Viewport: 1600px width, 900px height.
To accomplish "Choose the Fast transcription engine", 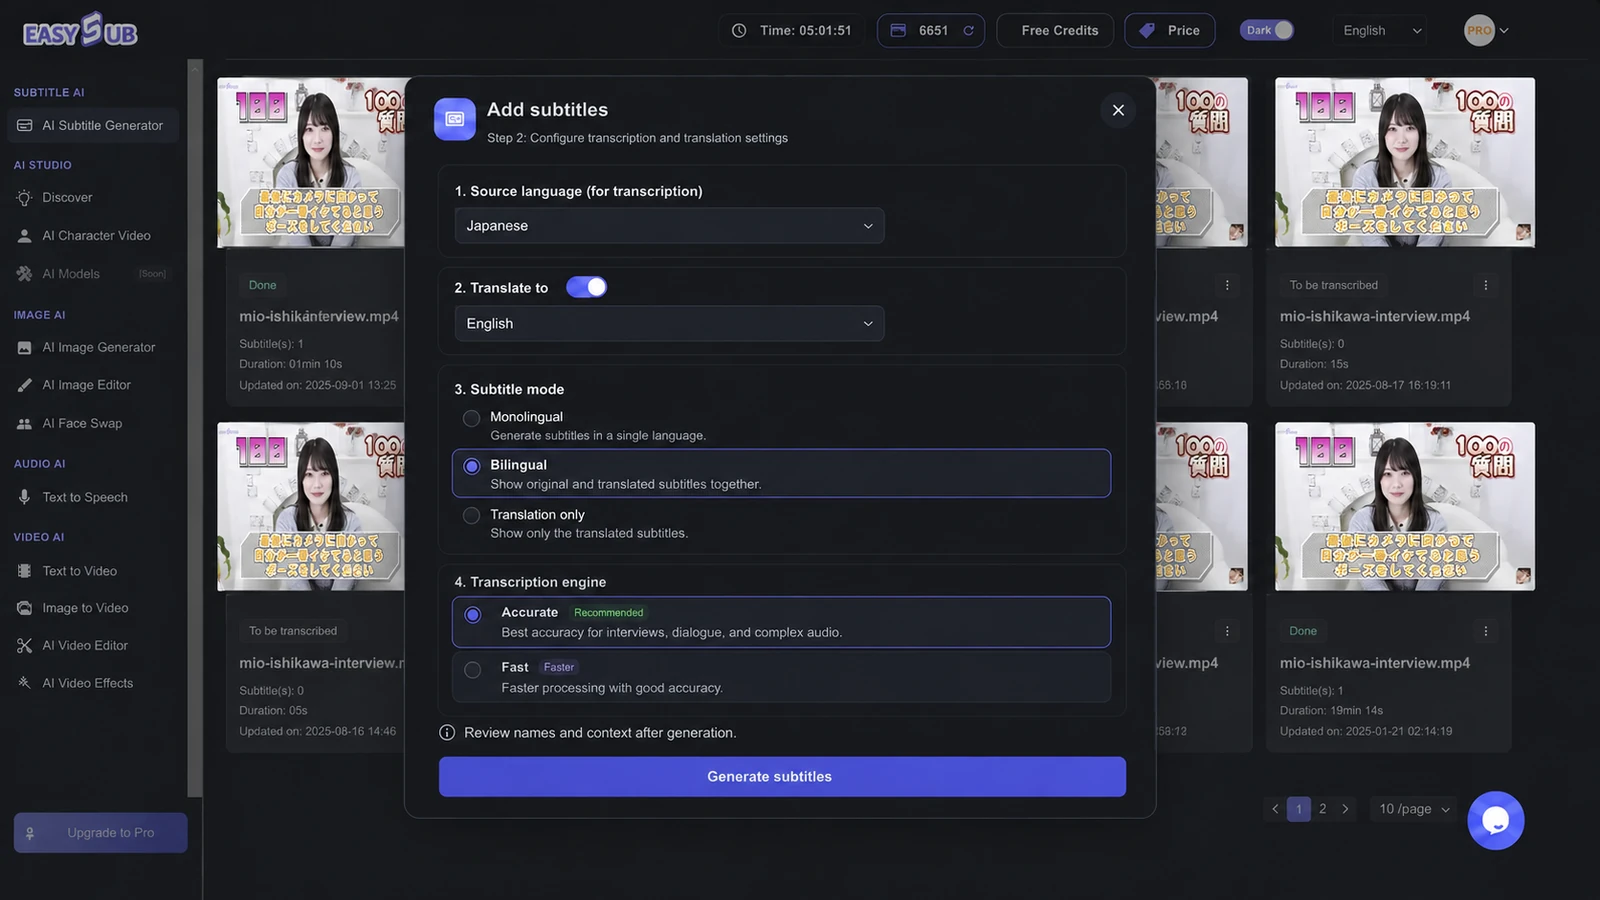I will (x=473, y=669).
